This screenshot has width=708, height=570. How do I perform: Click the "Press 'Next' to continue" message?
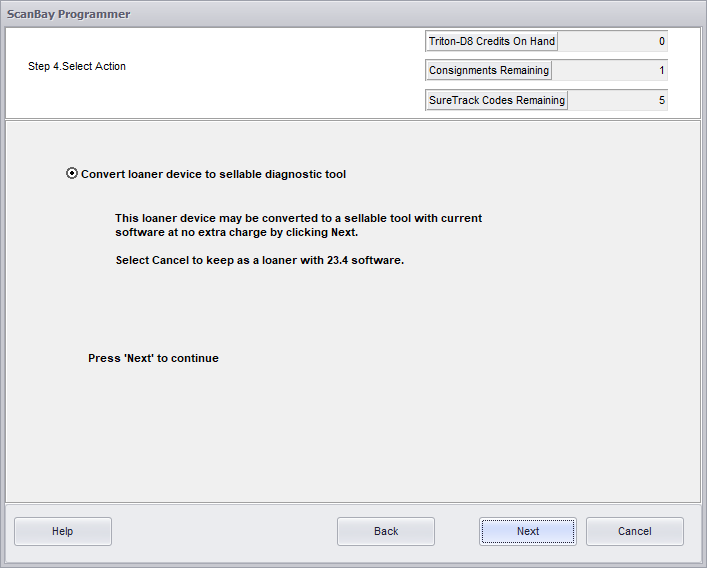(x=153, y=358)
